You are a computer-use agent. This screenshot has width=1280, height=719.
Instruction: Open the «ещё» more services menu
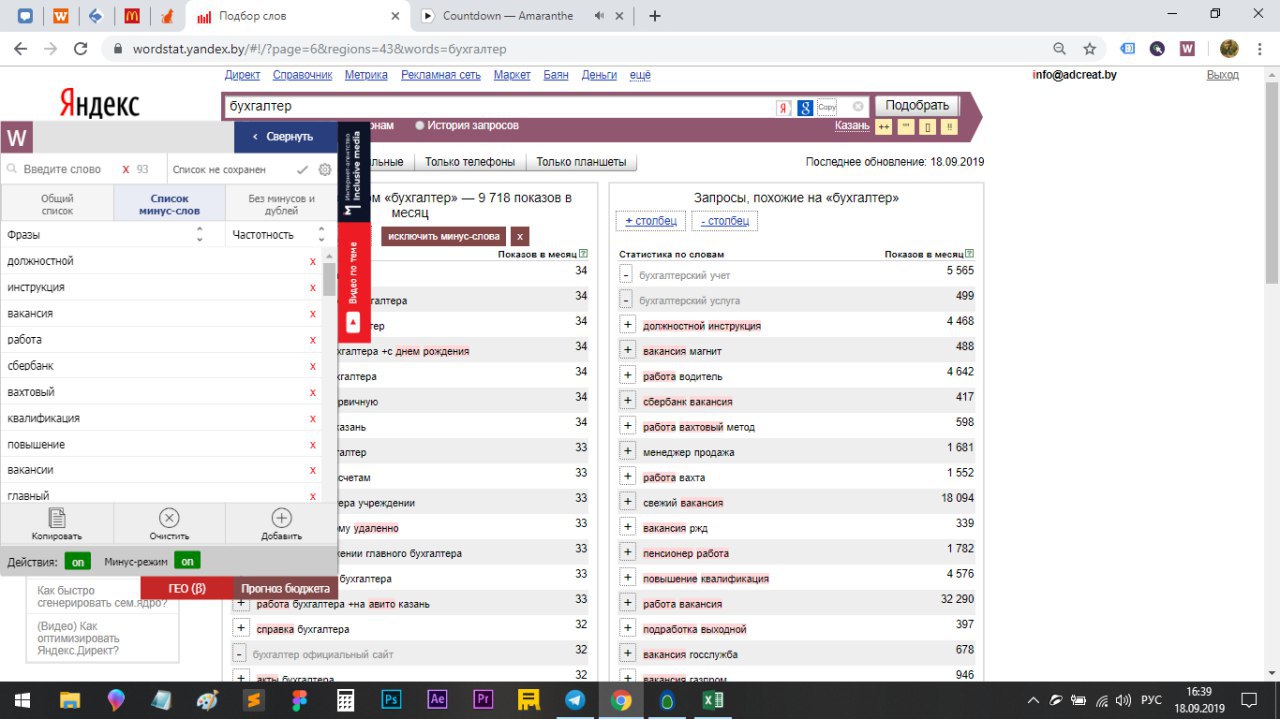(640, 75)
